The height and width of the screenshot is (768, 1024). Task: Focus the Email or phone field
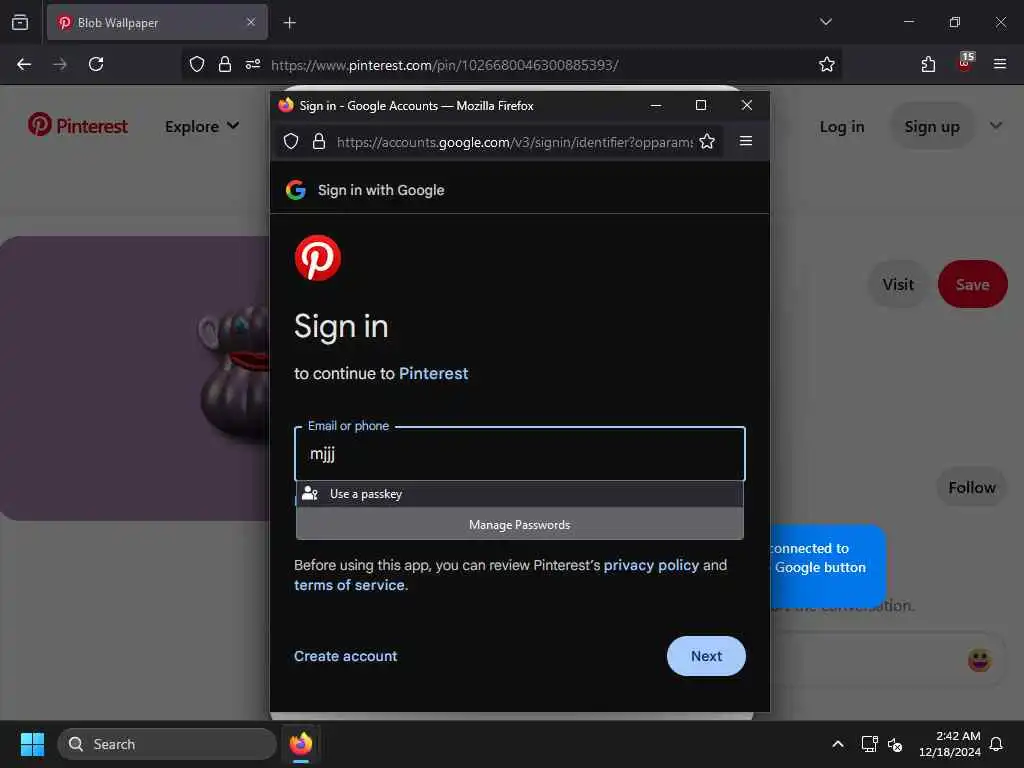[x=520, y=454]
